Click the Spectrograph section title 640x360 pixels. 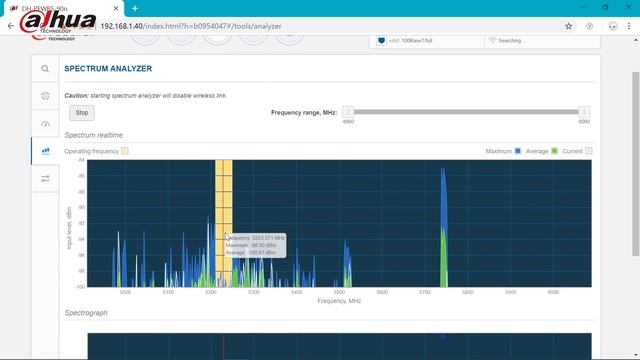86,313
